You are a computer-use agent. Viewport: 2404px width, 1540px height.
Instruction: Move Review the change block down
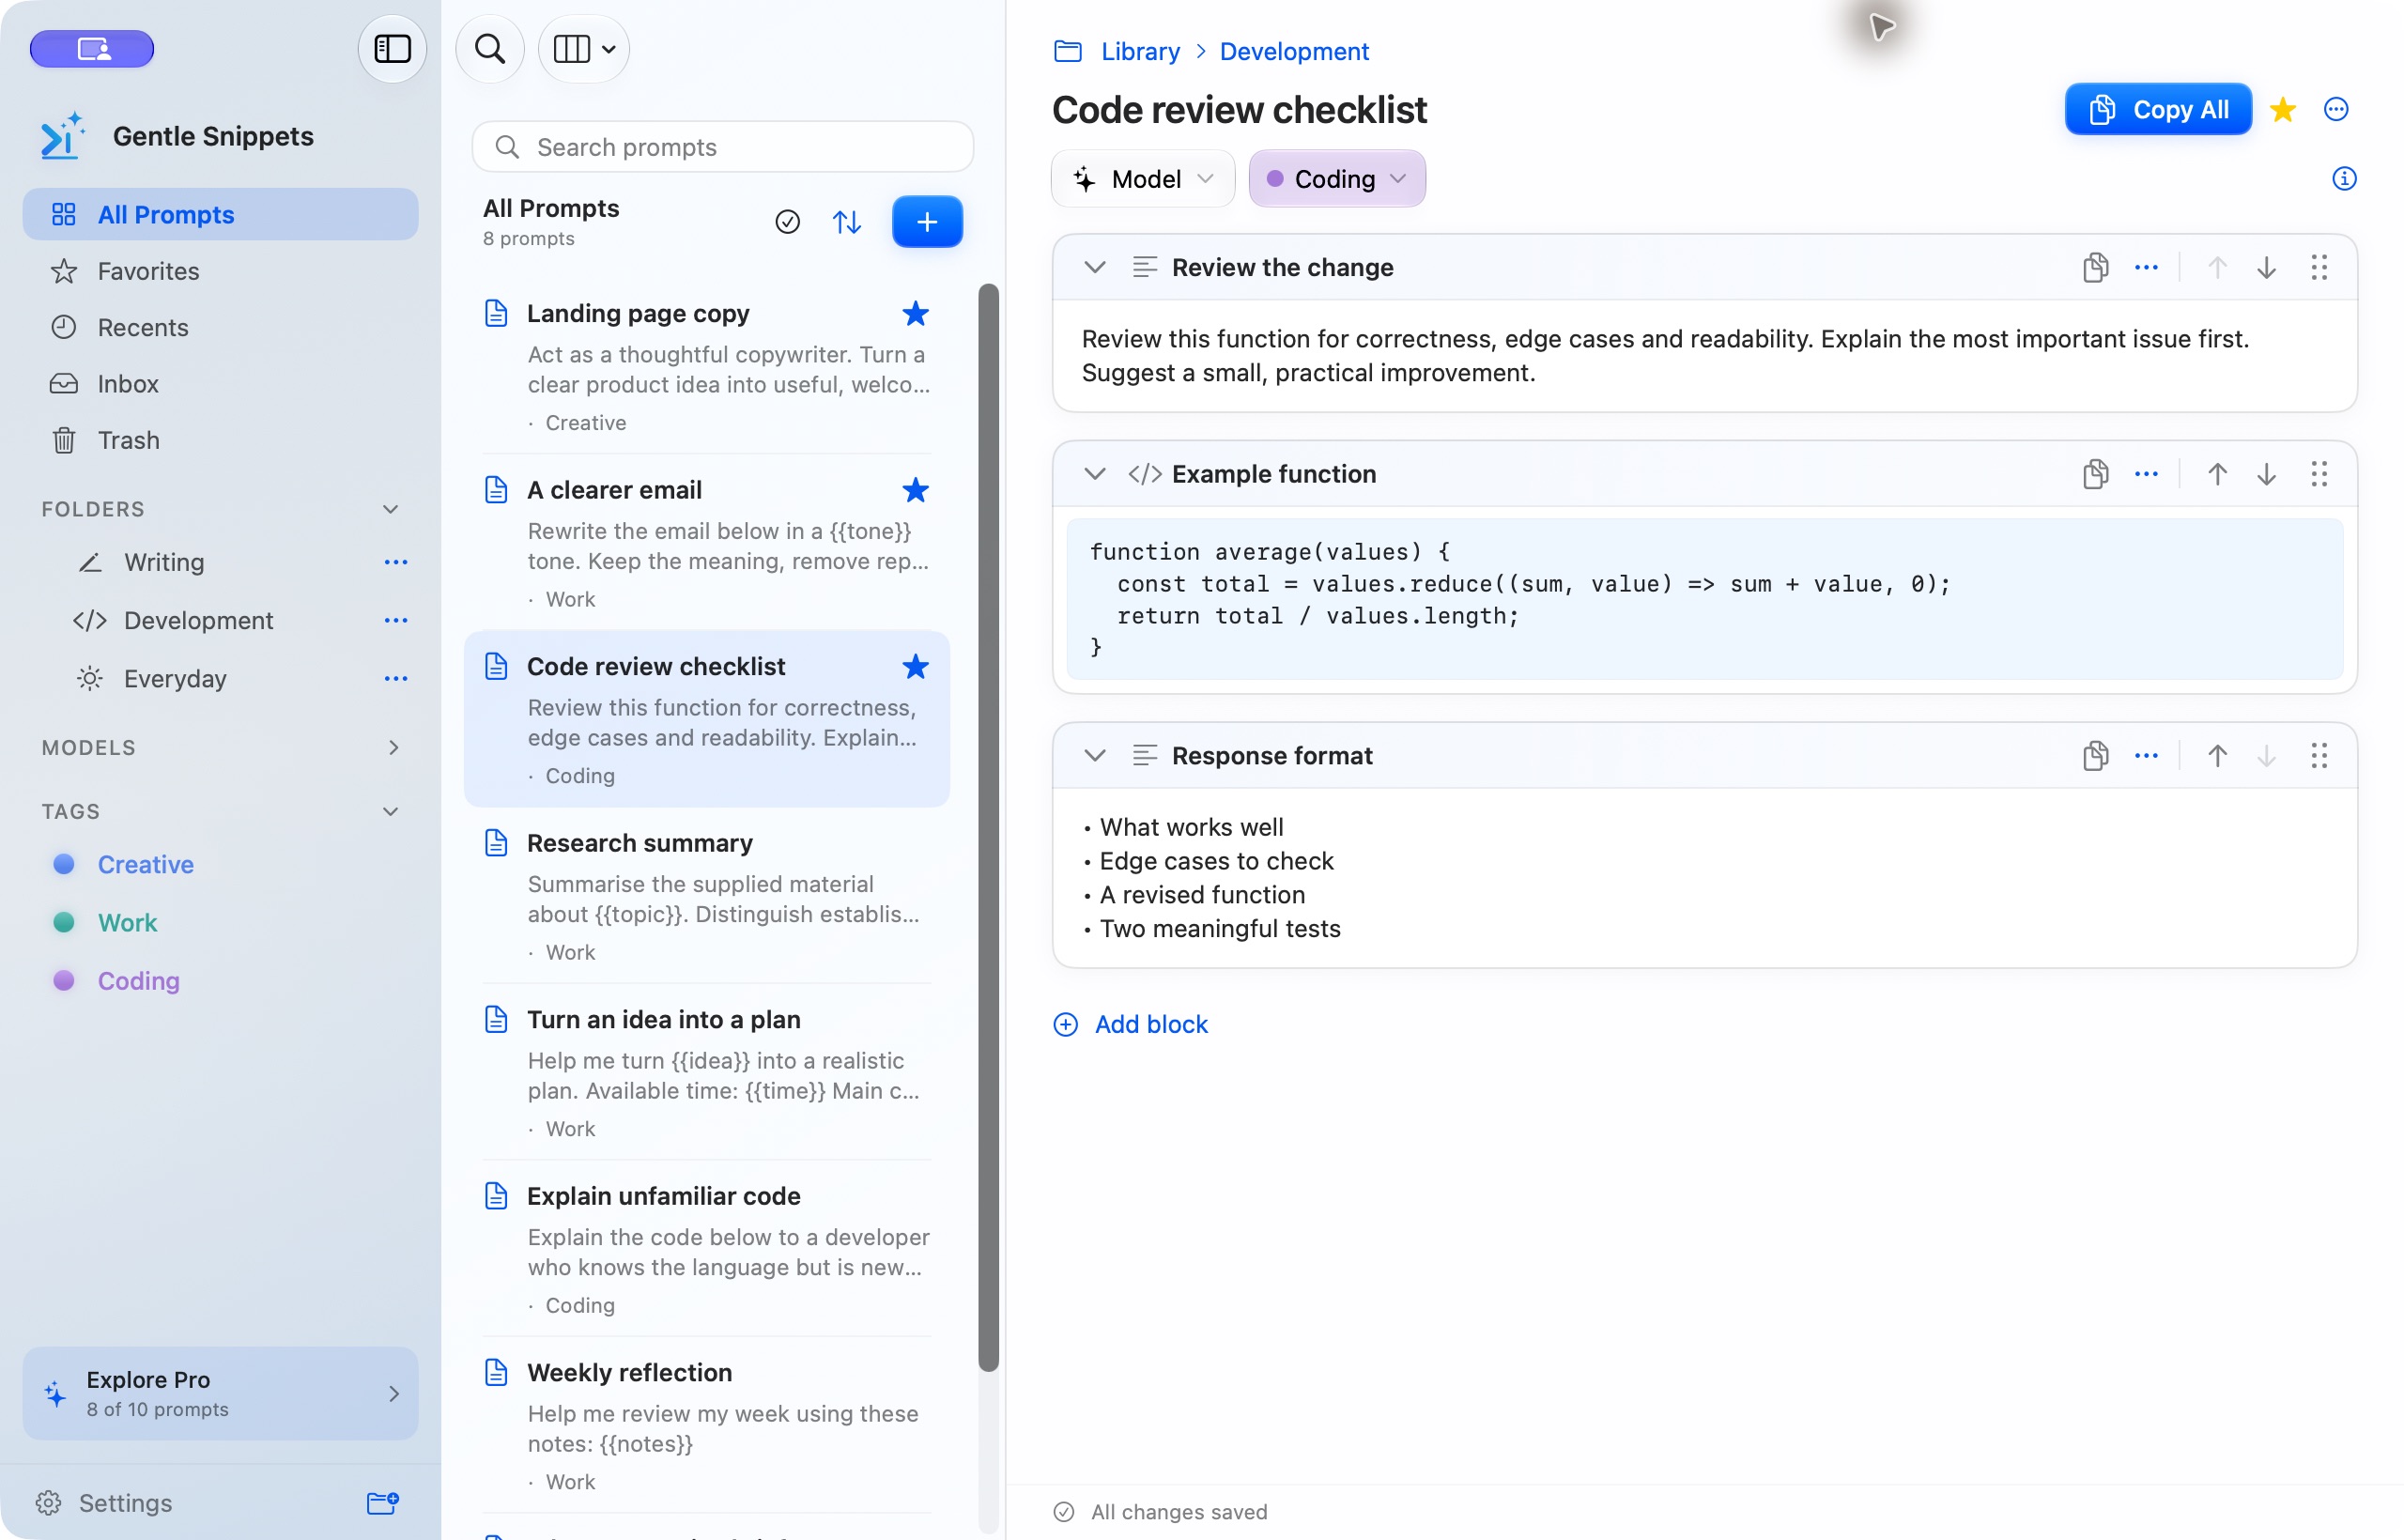pos(2266,267)
